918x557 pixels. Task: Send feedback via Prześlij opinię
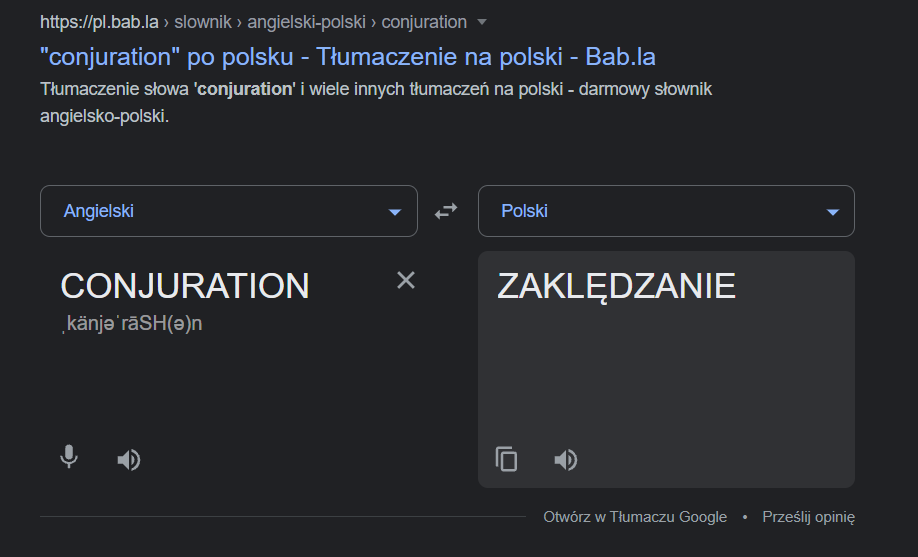point(809,517)
